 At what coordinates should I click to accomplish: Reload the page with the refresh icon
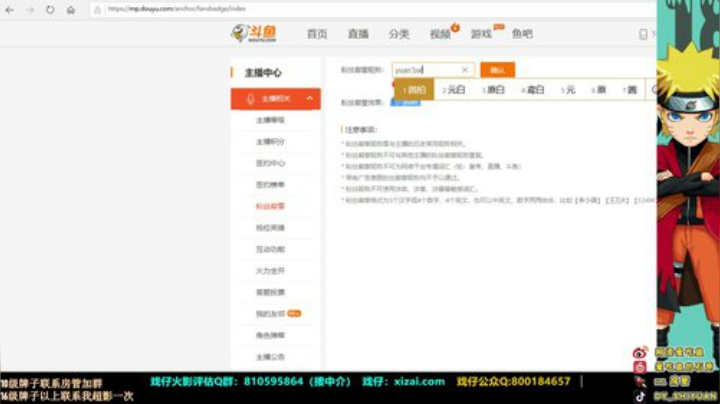pos(50,10)
